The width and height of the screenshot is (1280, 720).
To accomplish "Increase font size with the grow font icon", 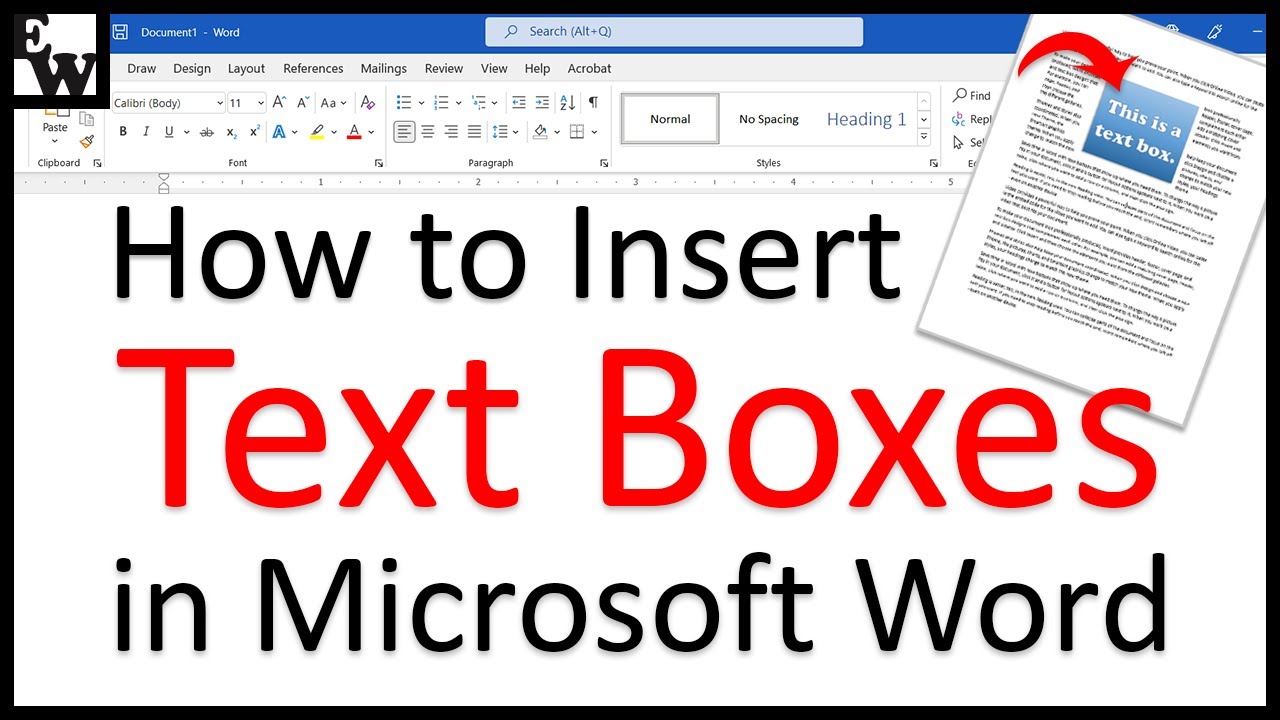I will tap(279, 102).
